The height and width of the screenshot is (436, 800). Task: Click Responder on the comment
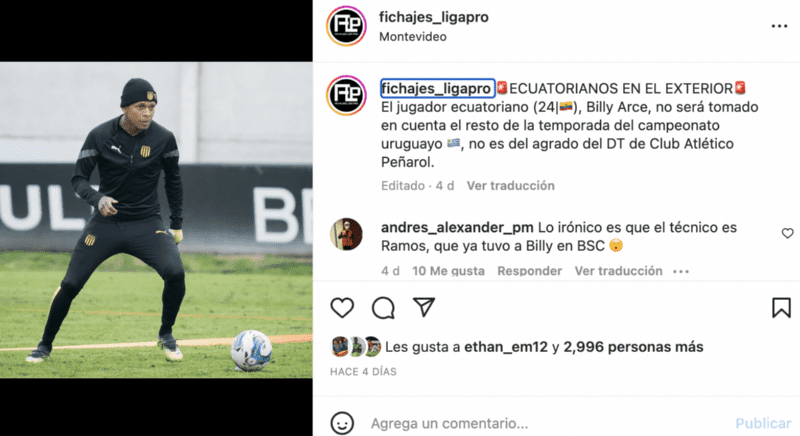click(x=530, y=271)
